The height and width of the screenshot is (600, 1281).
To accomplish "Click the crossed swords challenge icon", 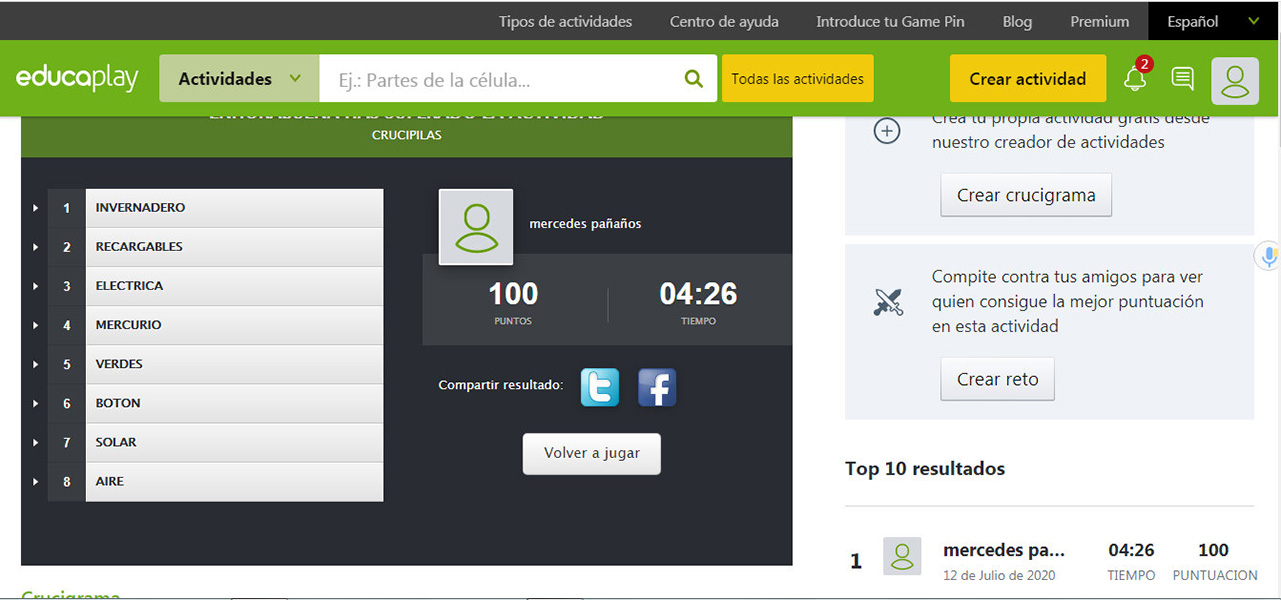I will [887, 302].
